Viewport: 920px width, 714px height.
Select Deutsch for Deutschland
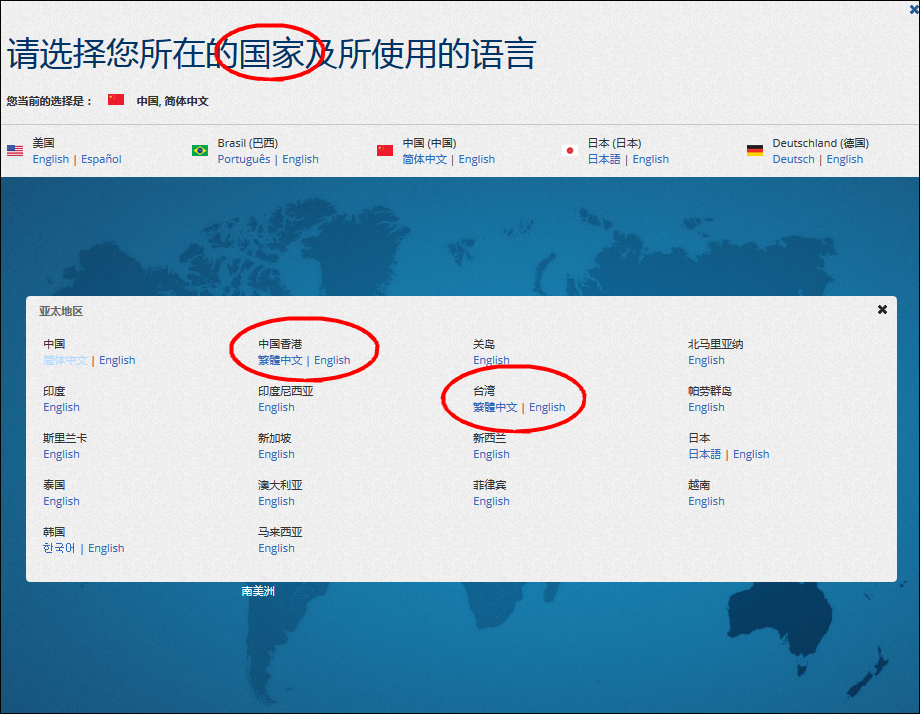pyautogui.click(x=794, y=159)
